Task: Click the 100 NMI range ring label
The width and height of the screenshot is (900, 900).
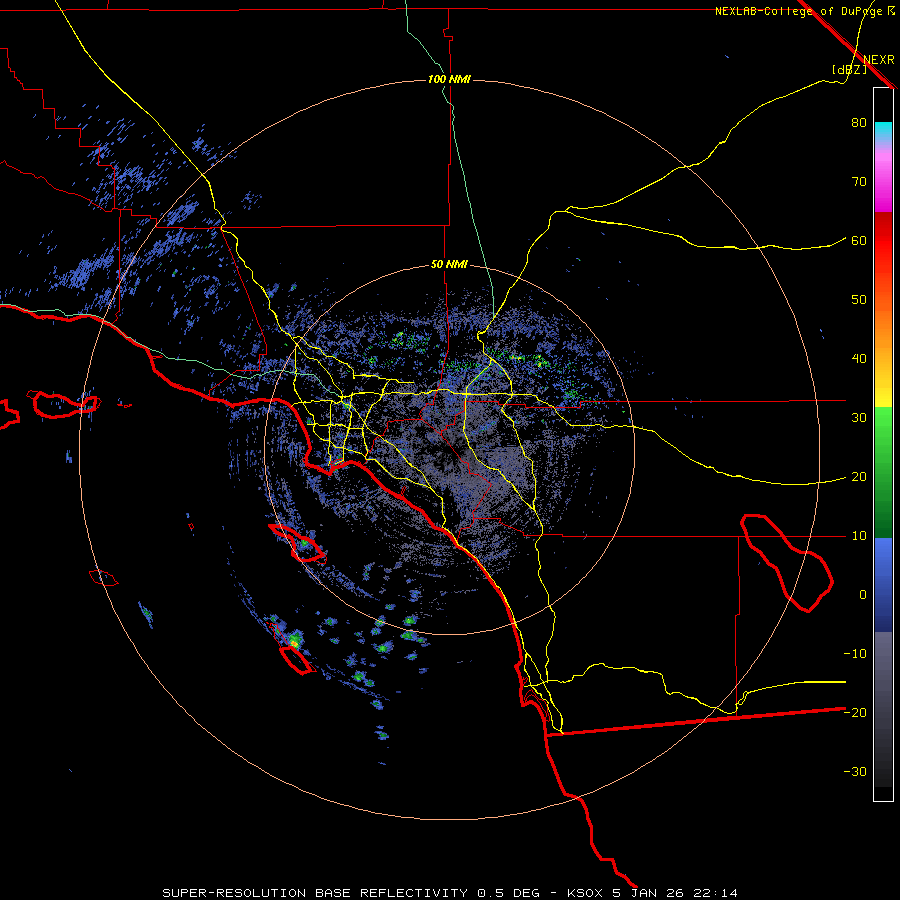Action: [x=449, y=79]
